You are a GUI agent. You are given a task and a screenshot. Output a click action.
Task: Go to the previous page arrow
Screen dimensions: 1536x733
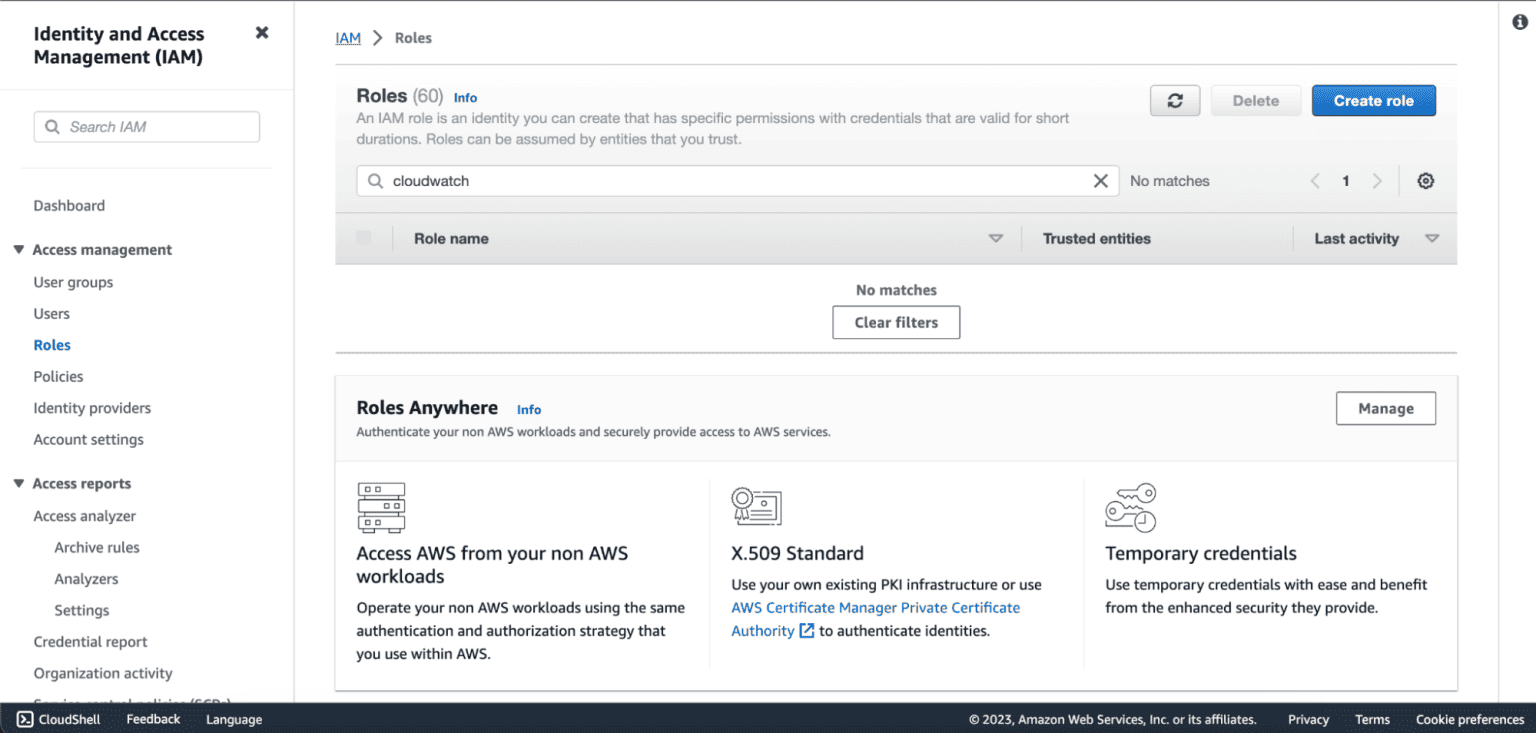point(1315,181)
